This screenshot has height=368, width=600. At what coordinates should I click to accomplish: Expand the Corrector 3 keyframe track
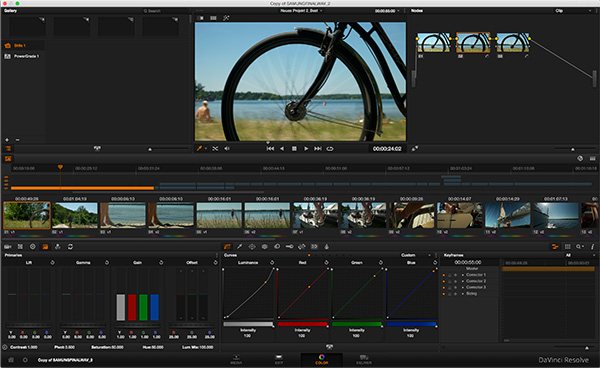463,287
